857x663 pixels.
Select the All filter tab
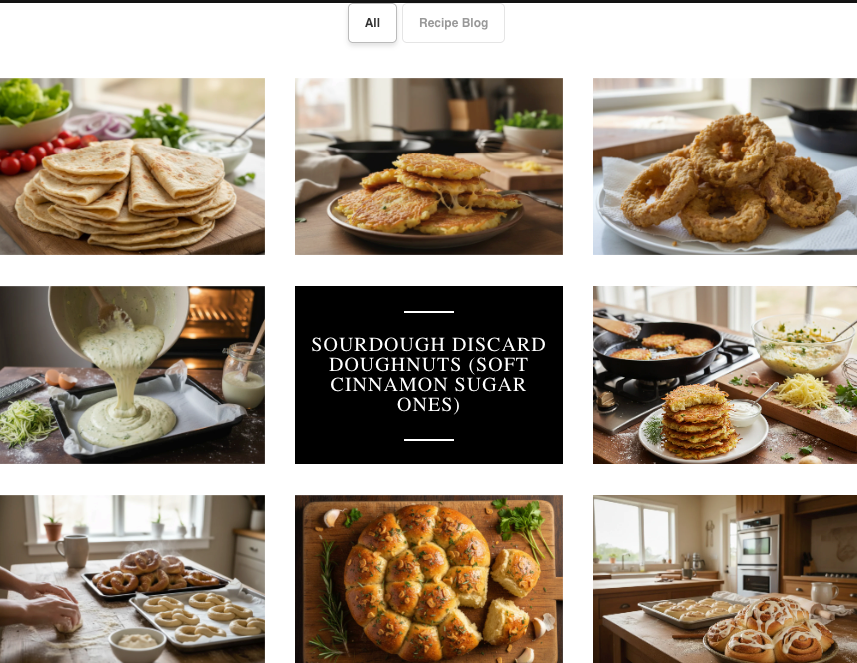(x=372, y=23)
